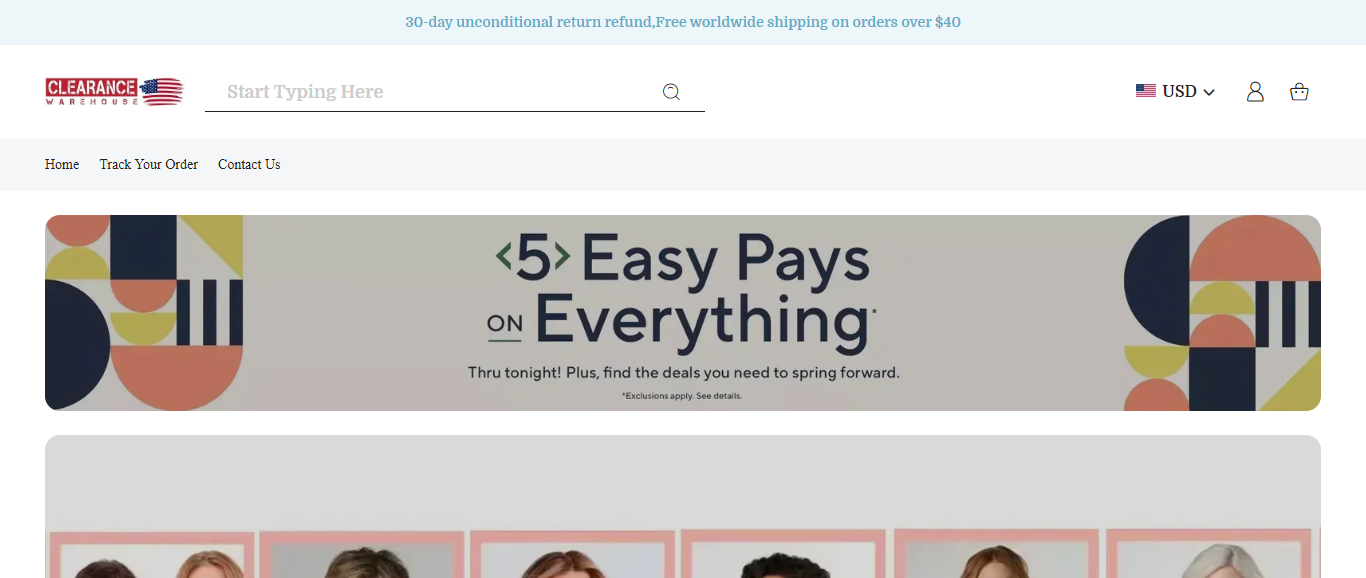Open Track Your Order page
The image size is (1366, 578).
coord(149,164)
